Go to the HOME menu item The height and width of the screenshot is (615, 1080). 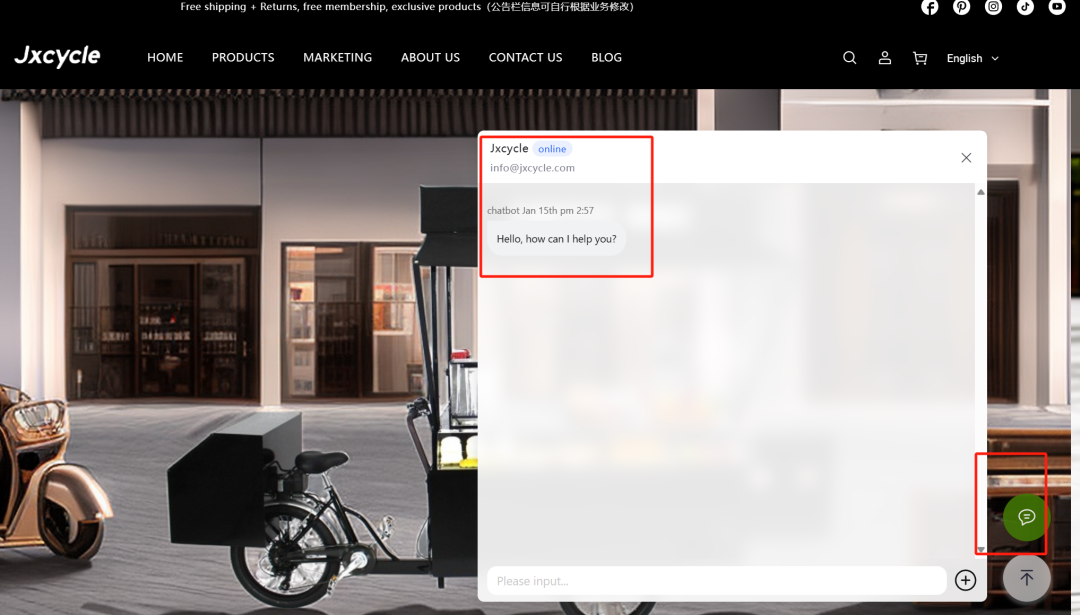coord(165,57)
